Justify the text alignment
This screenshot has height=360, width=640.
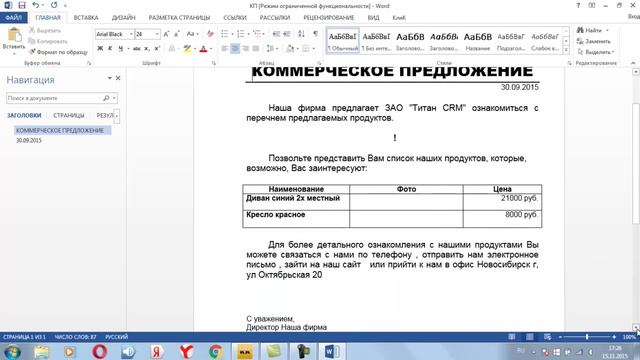[256, 49]
